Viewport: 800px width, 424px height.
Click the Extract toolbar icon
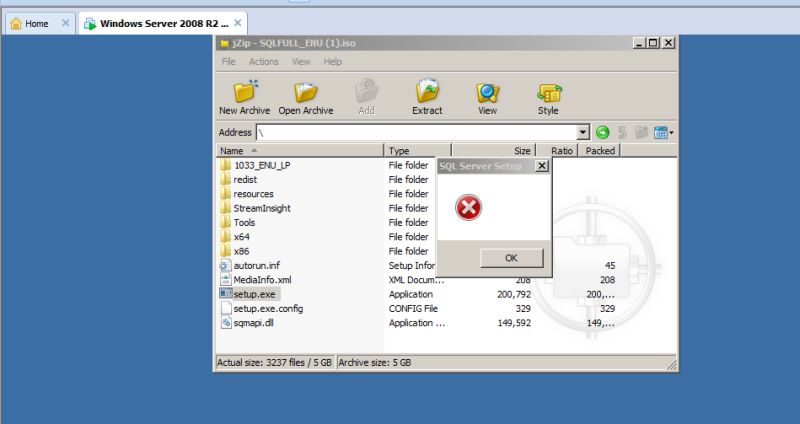pyautogui.click(x=427, y=92)
